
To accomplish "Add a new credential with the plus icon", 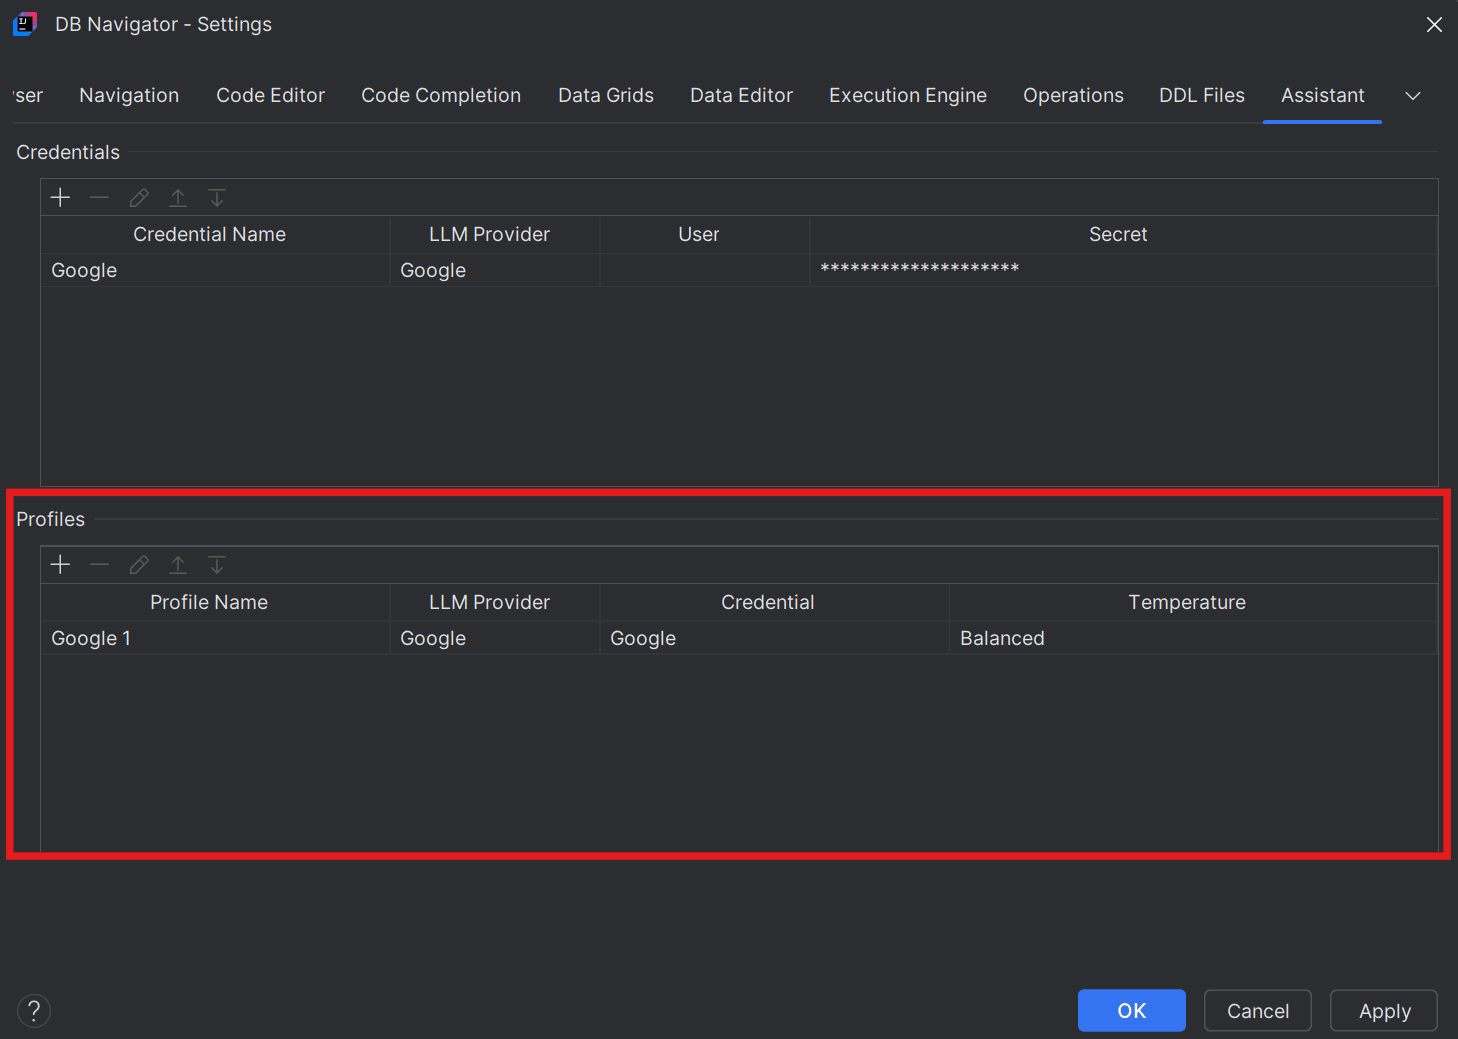I will click(x=61, y=198).
